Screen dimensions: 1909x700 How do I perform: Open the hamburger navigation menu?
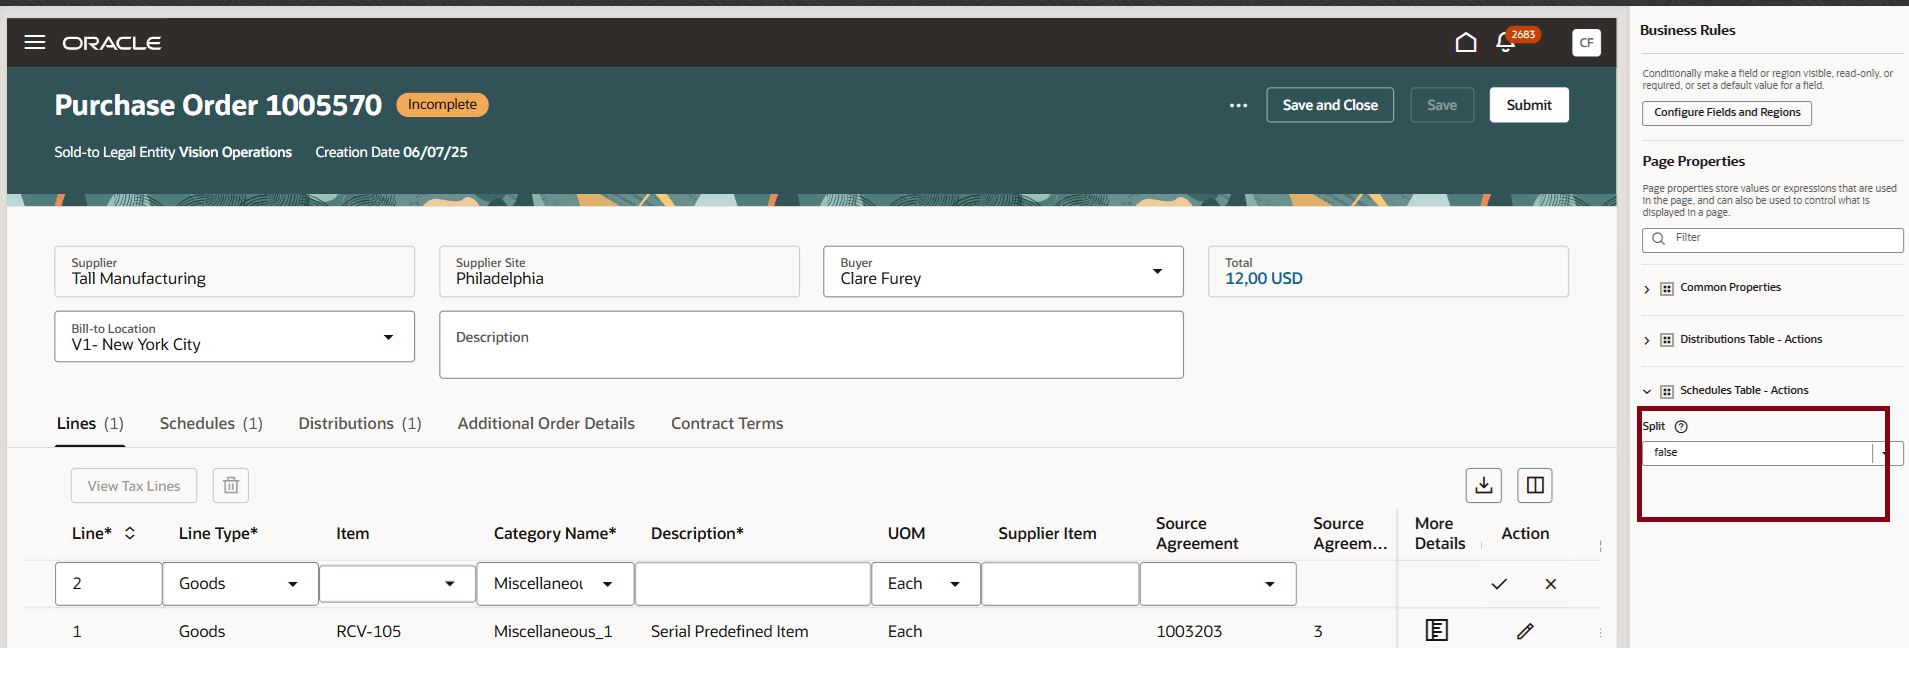pos(35,42)
